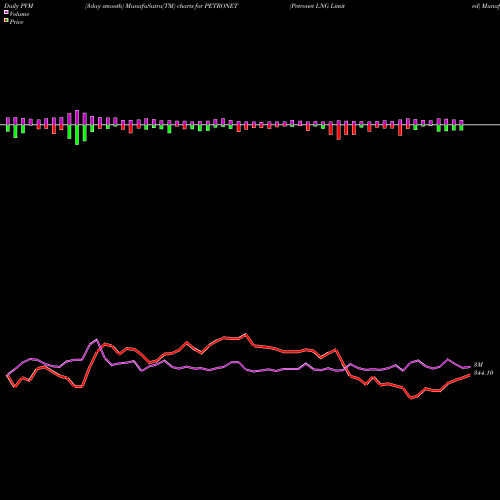Click the peak of the red price line
Viewport: 500px width, 500px height.
coord(246,334)
